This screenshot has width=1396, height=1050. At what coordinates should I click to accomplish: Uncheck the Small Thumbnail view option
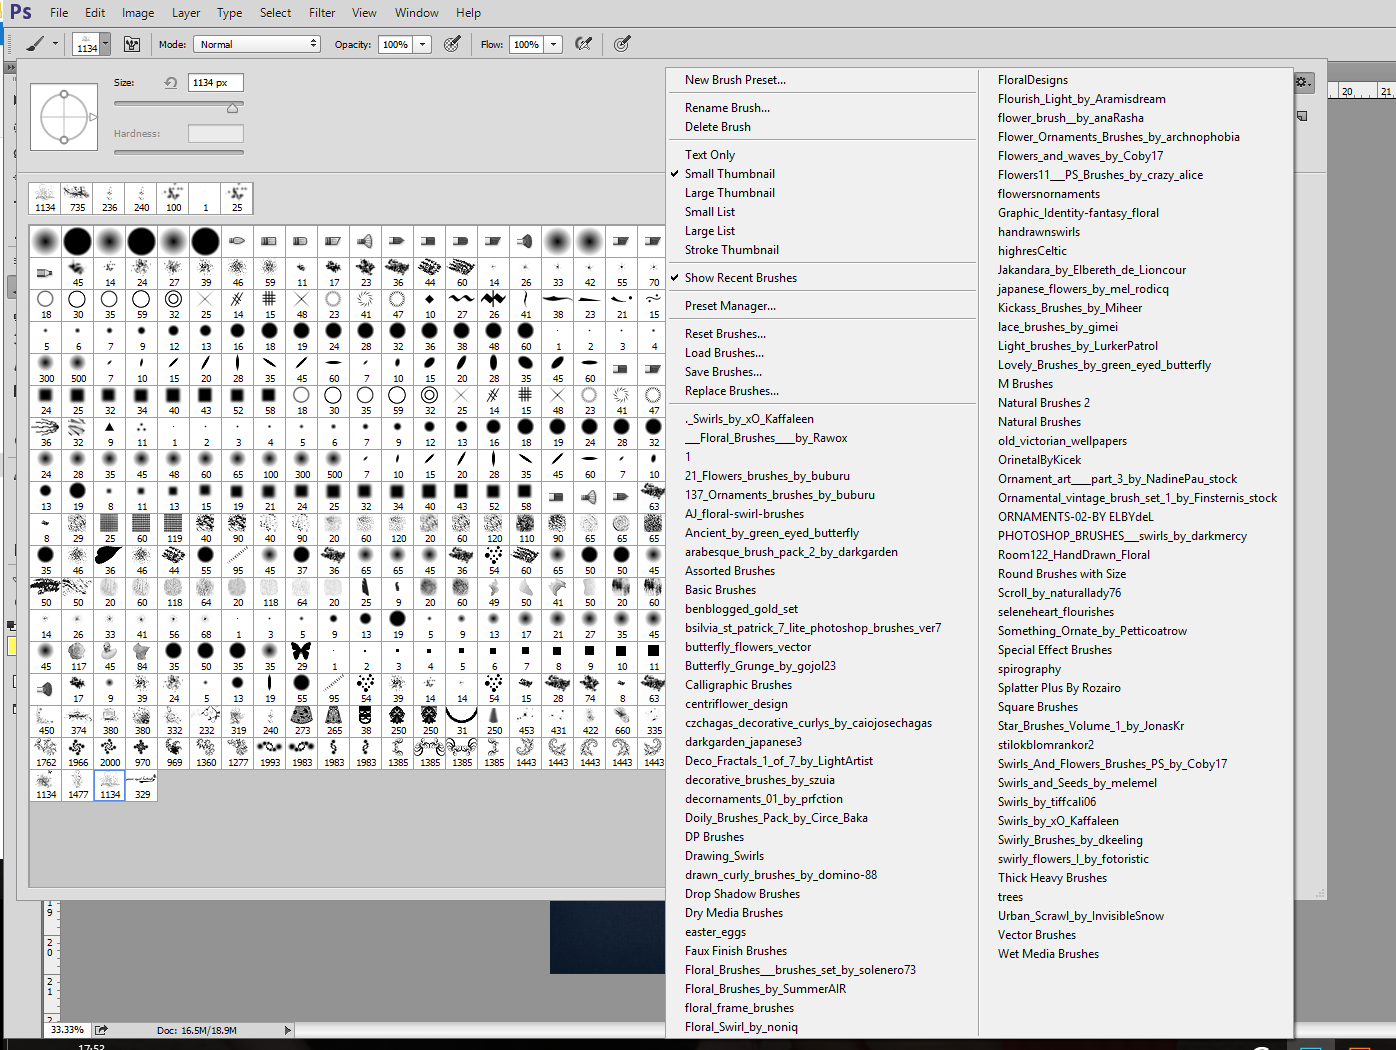tap(729, 174)
